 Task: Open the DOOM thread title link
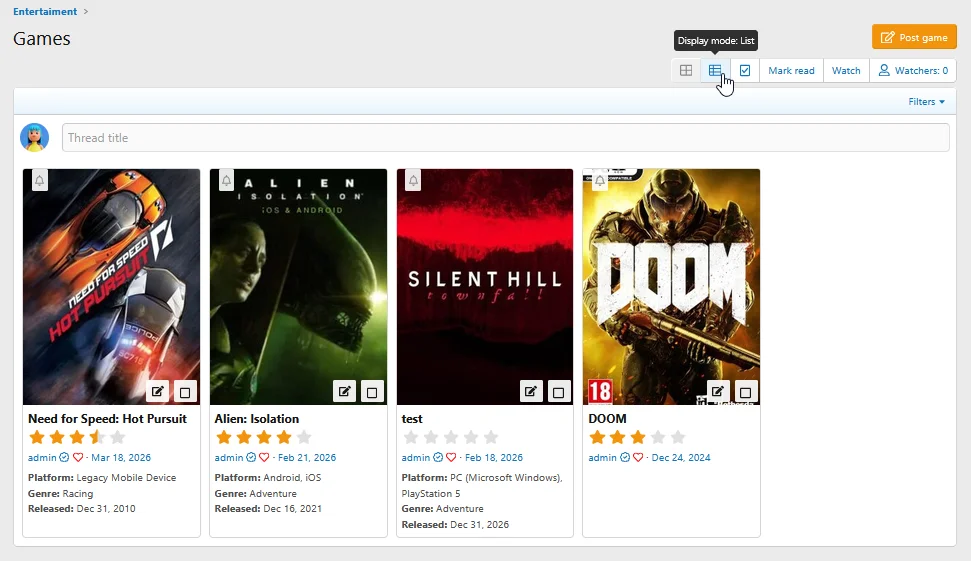click(607, 419)
